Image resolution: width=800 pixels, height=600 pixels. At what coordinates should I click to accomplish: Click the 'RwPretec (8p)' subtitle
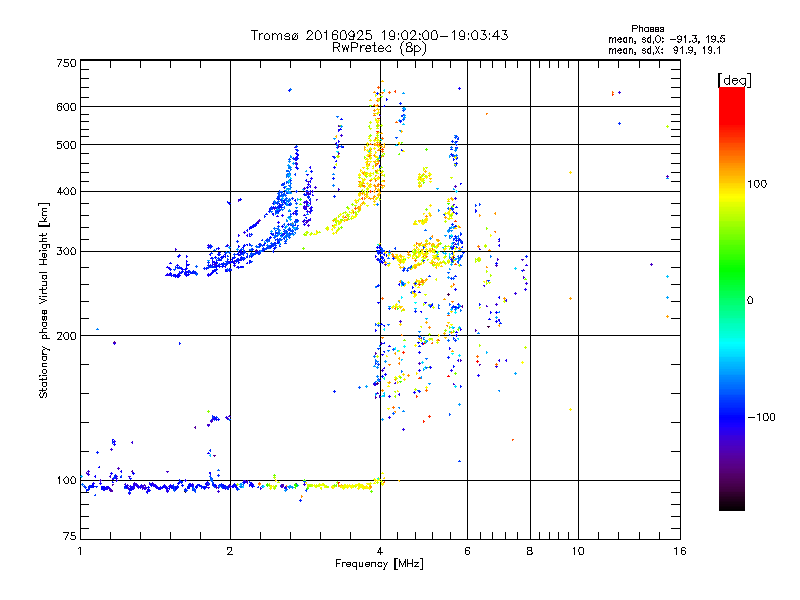[x=380, y=48]
